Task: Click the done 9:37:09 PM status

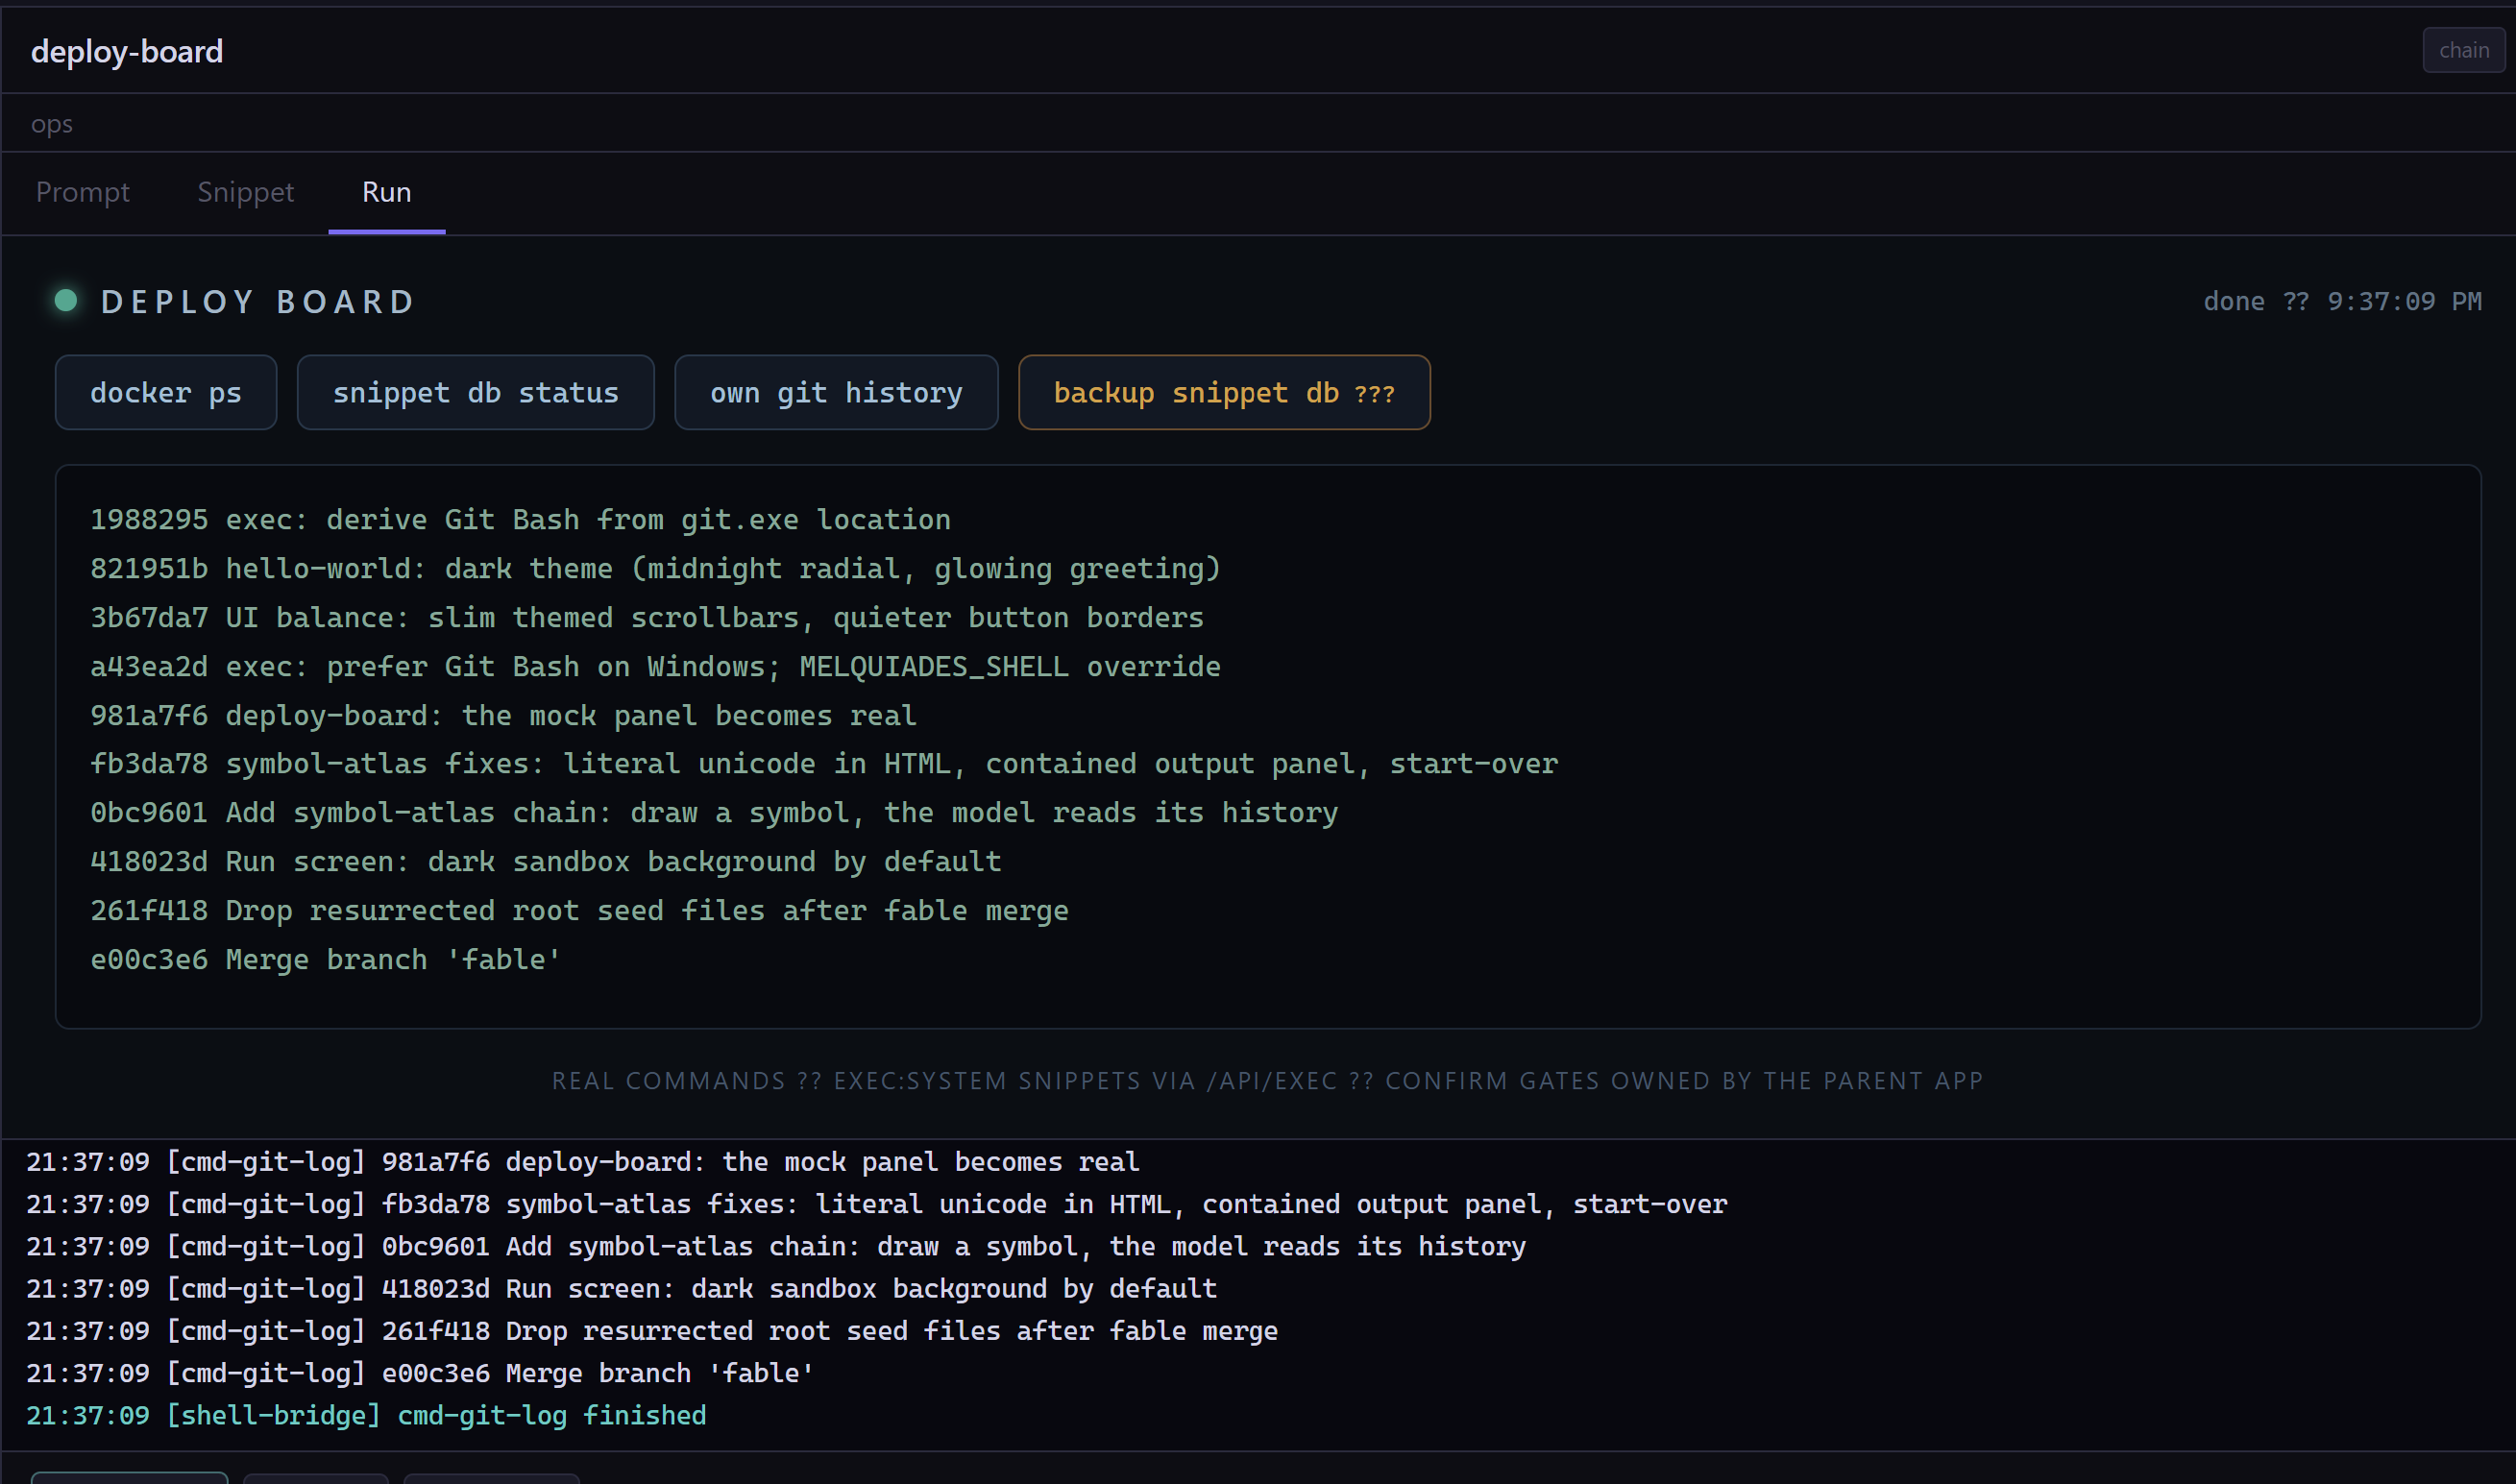Action: pos(2342,302)
